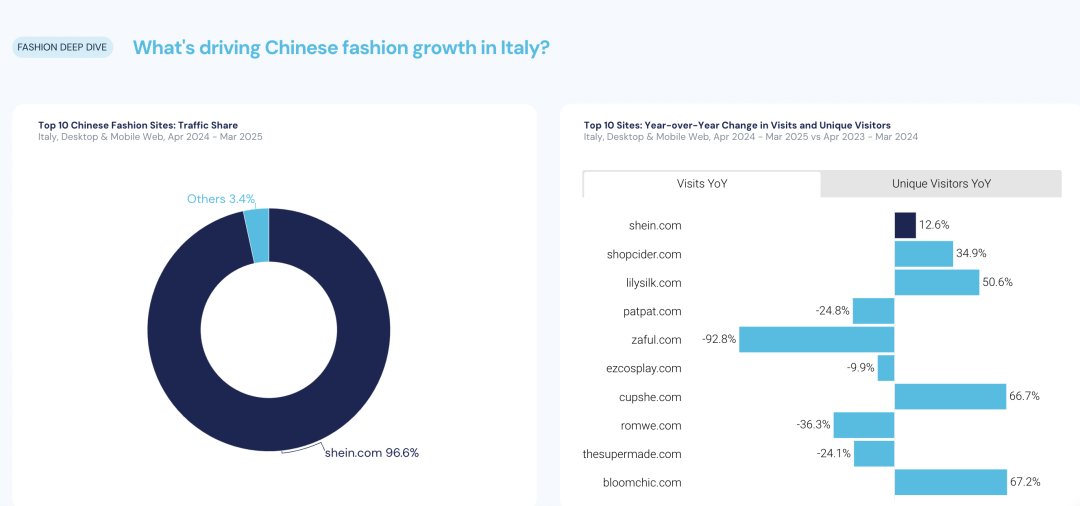Select the Visits YoY tab
This screenshot has height=506, width=1080.
point(702,184)
